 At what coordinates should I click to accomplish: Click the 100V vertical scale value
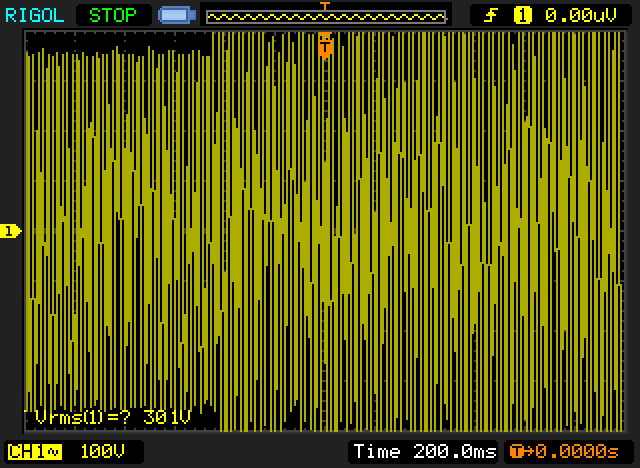pyautogui.click(x=102, y=452)
